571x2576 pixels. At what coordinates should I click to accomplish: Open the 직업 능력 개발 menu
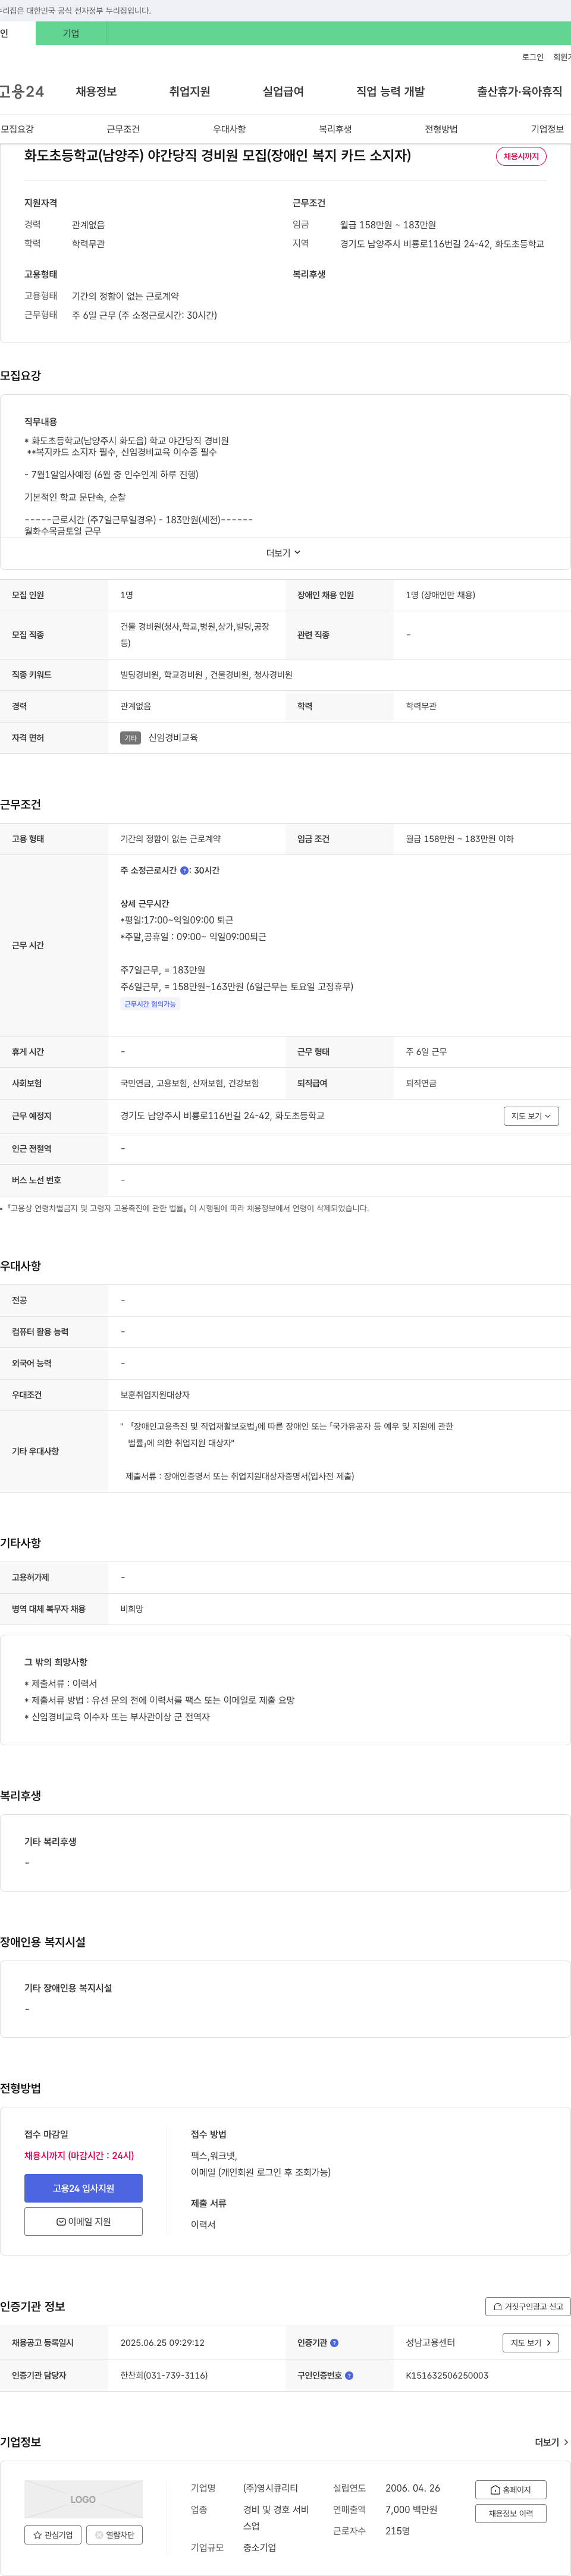[x=390, y=91]
